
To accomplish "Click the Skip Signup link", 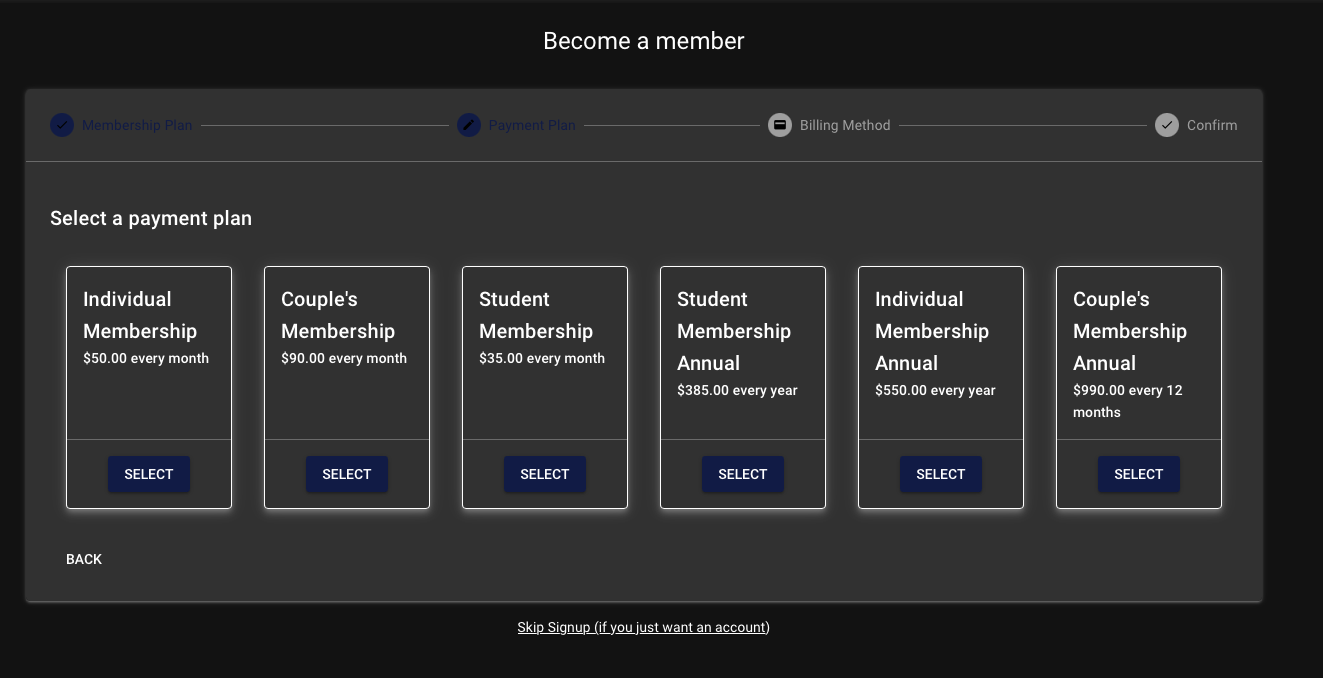I will (x=643, y=627).
